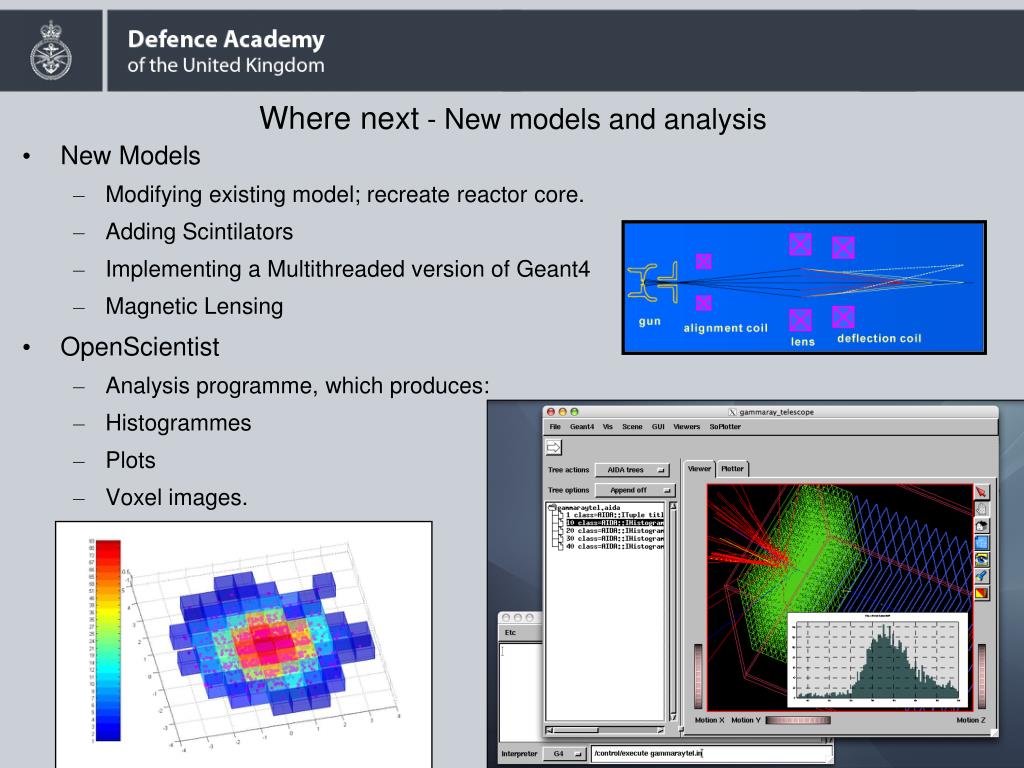
Task: Open the AIDA trees dropdown
Action: (632, 470)
